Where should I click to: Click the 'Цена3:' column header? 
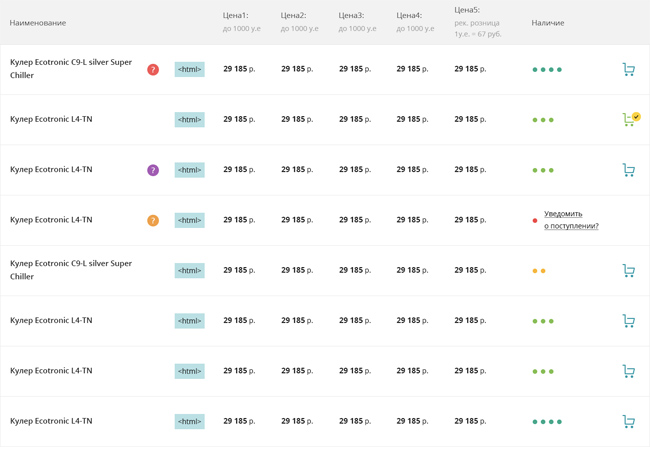[x=351, y=15]
